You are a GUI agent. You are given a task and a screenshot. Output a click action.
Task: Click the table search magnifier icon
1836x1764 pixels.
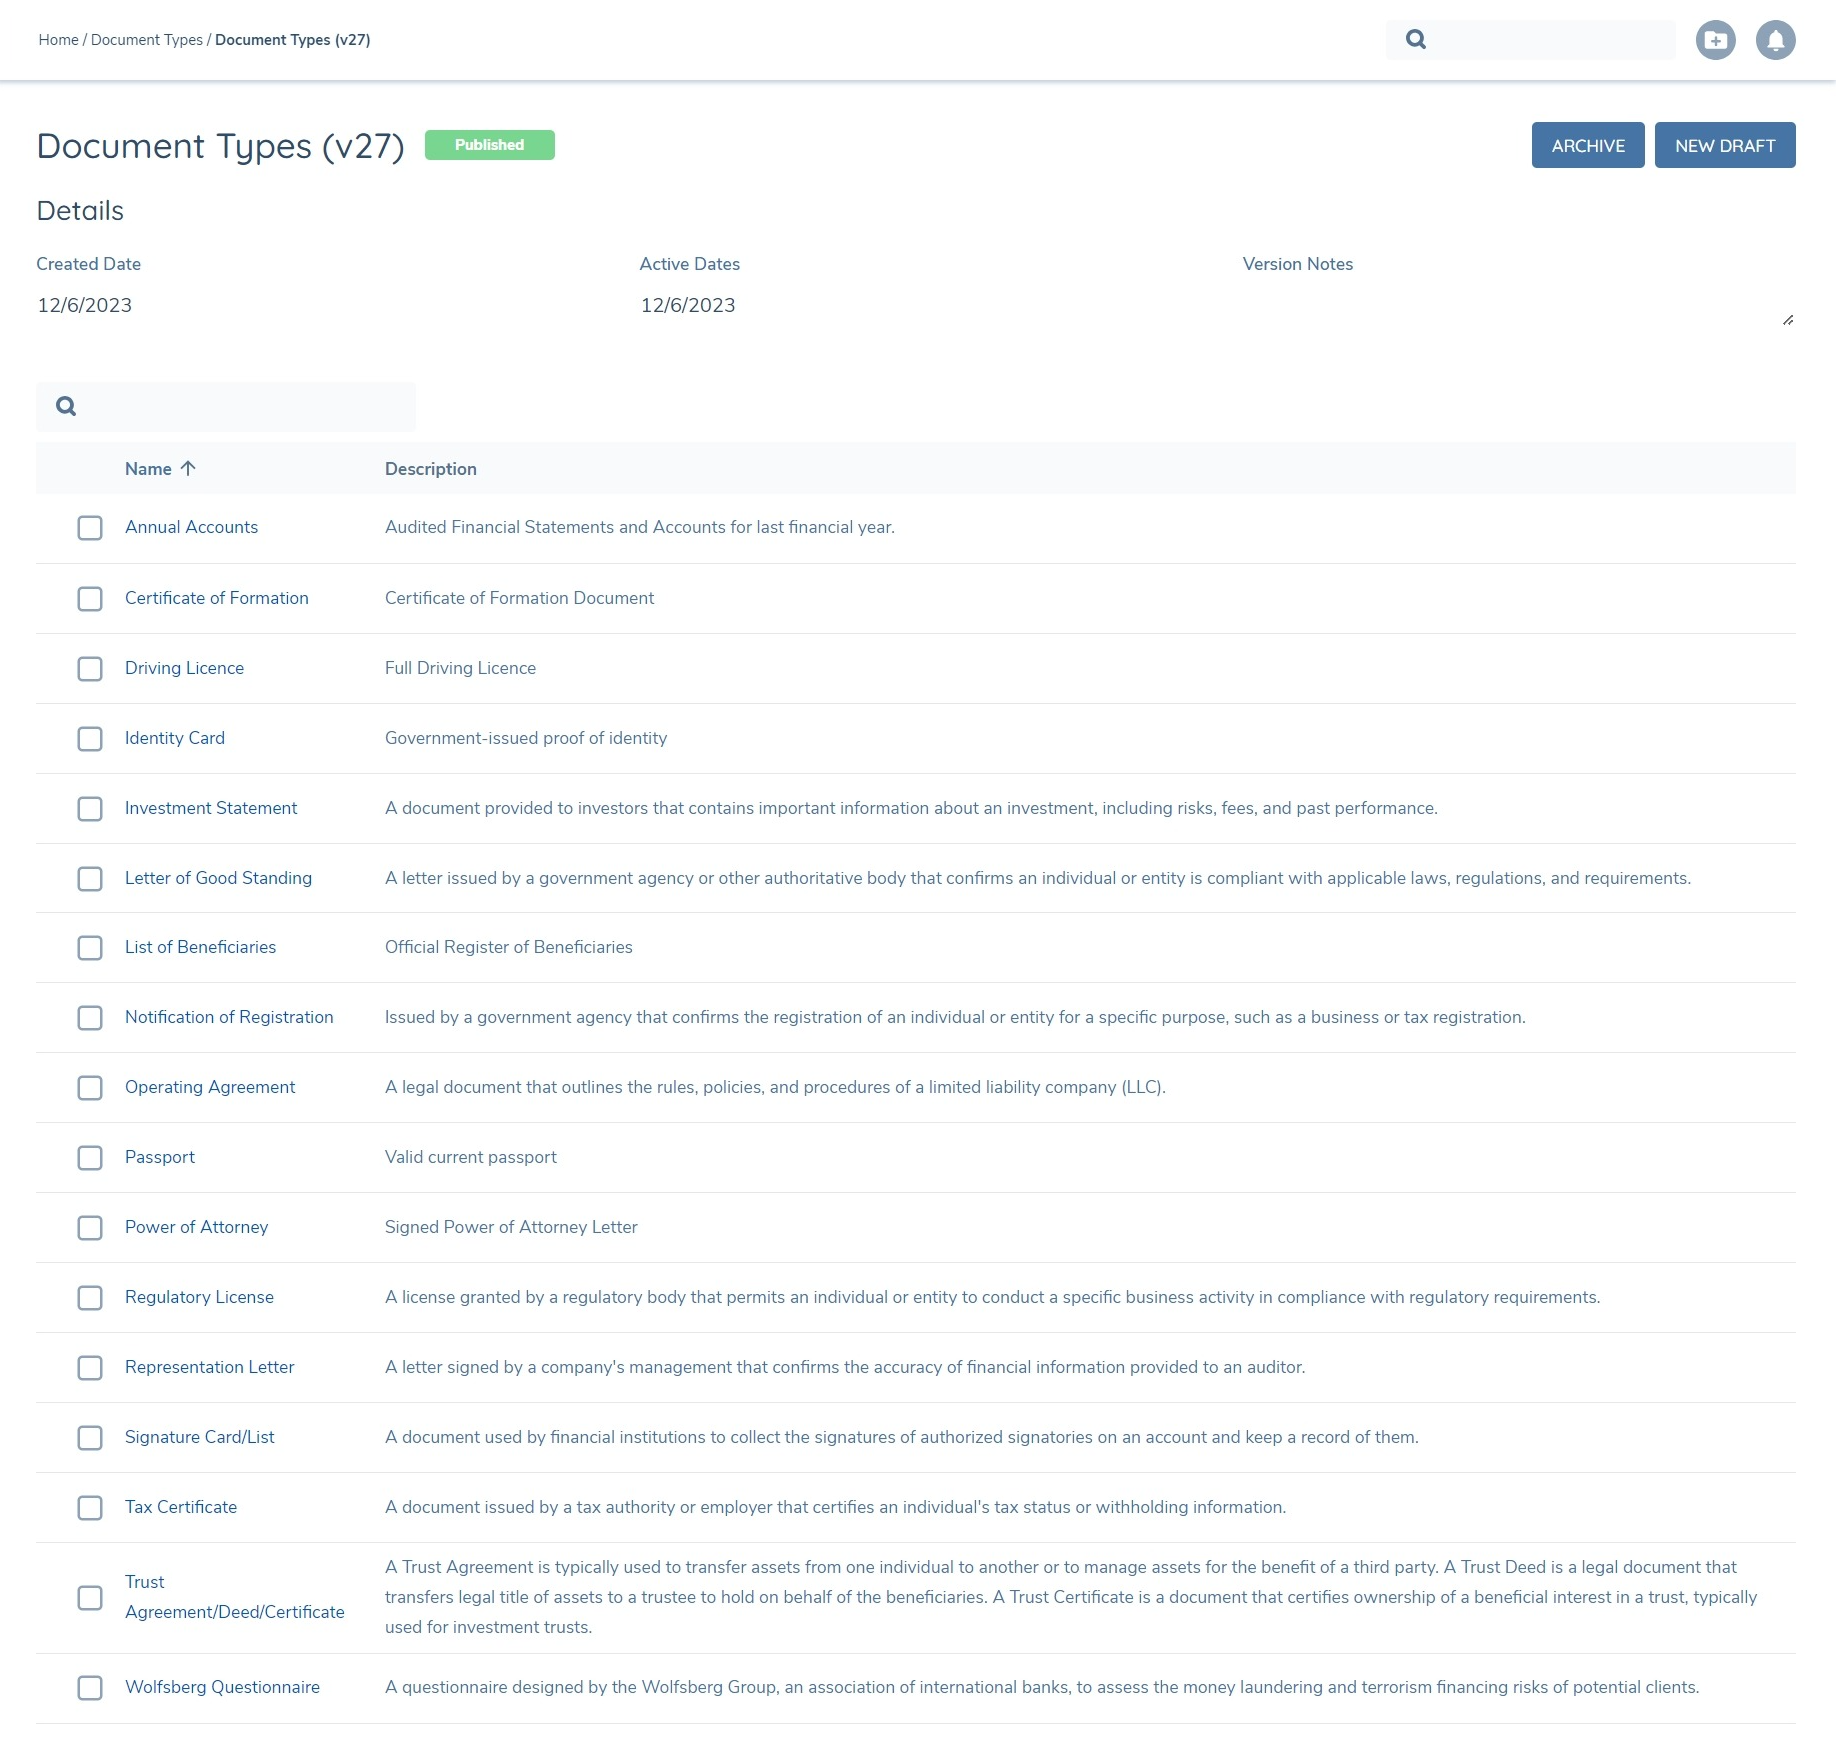point(66,406)
